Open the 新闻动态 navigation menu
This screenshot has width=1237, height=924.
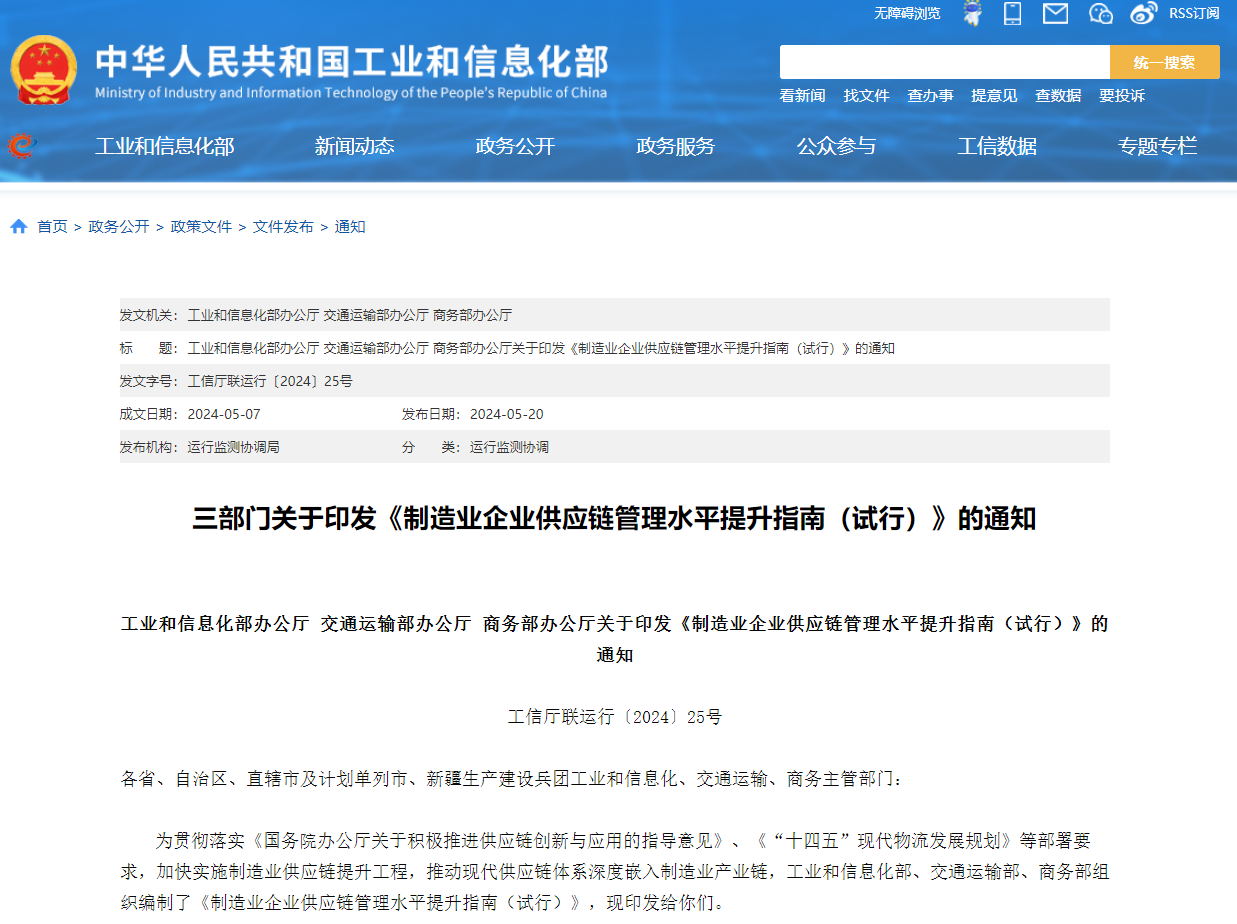354,146
